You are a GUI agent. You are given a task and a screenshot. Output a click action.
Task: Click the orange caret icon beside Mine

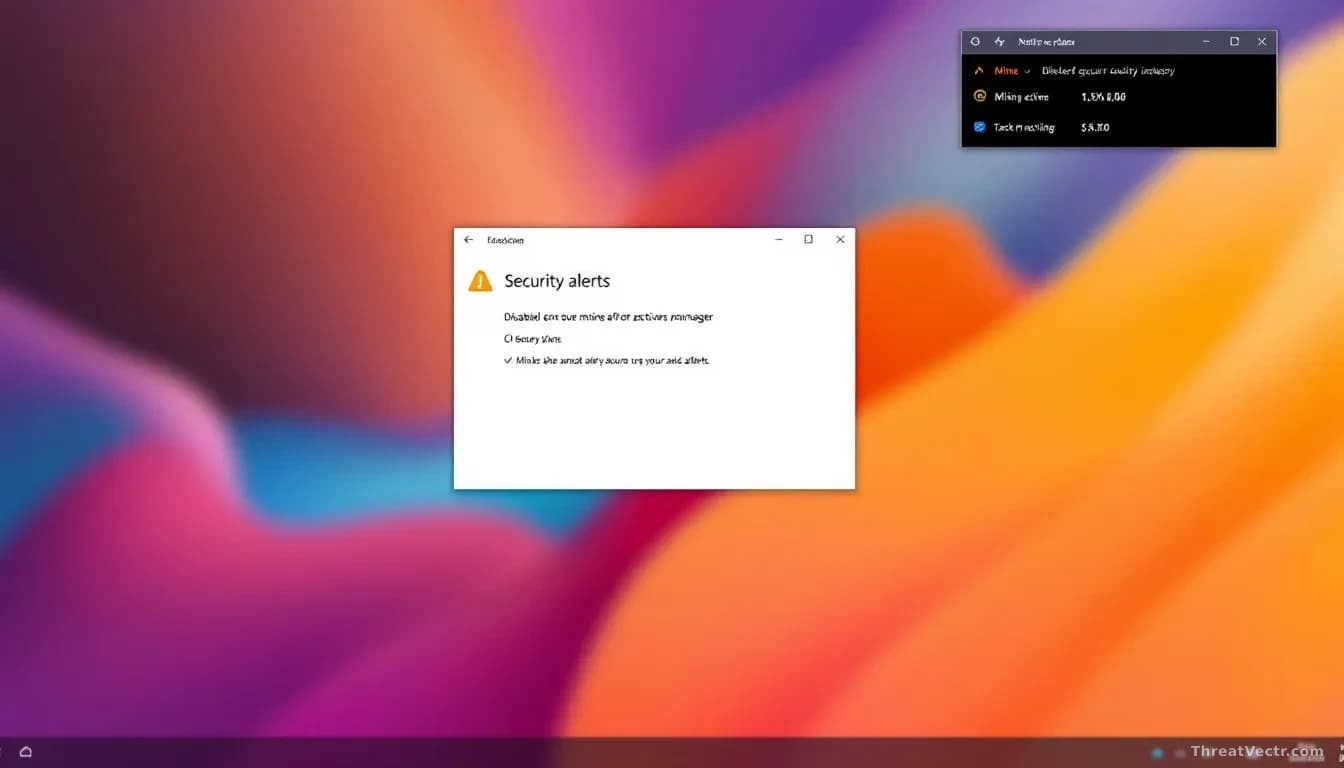pyautogui.click(x=978, y=71)
